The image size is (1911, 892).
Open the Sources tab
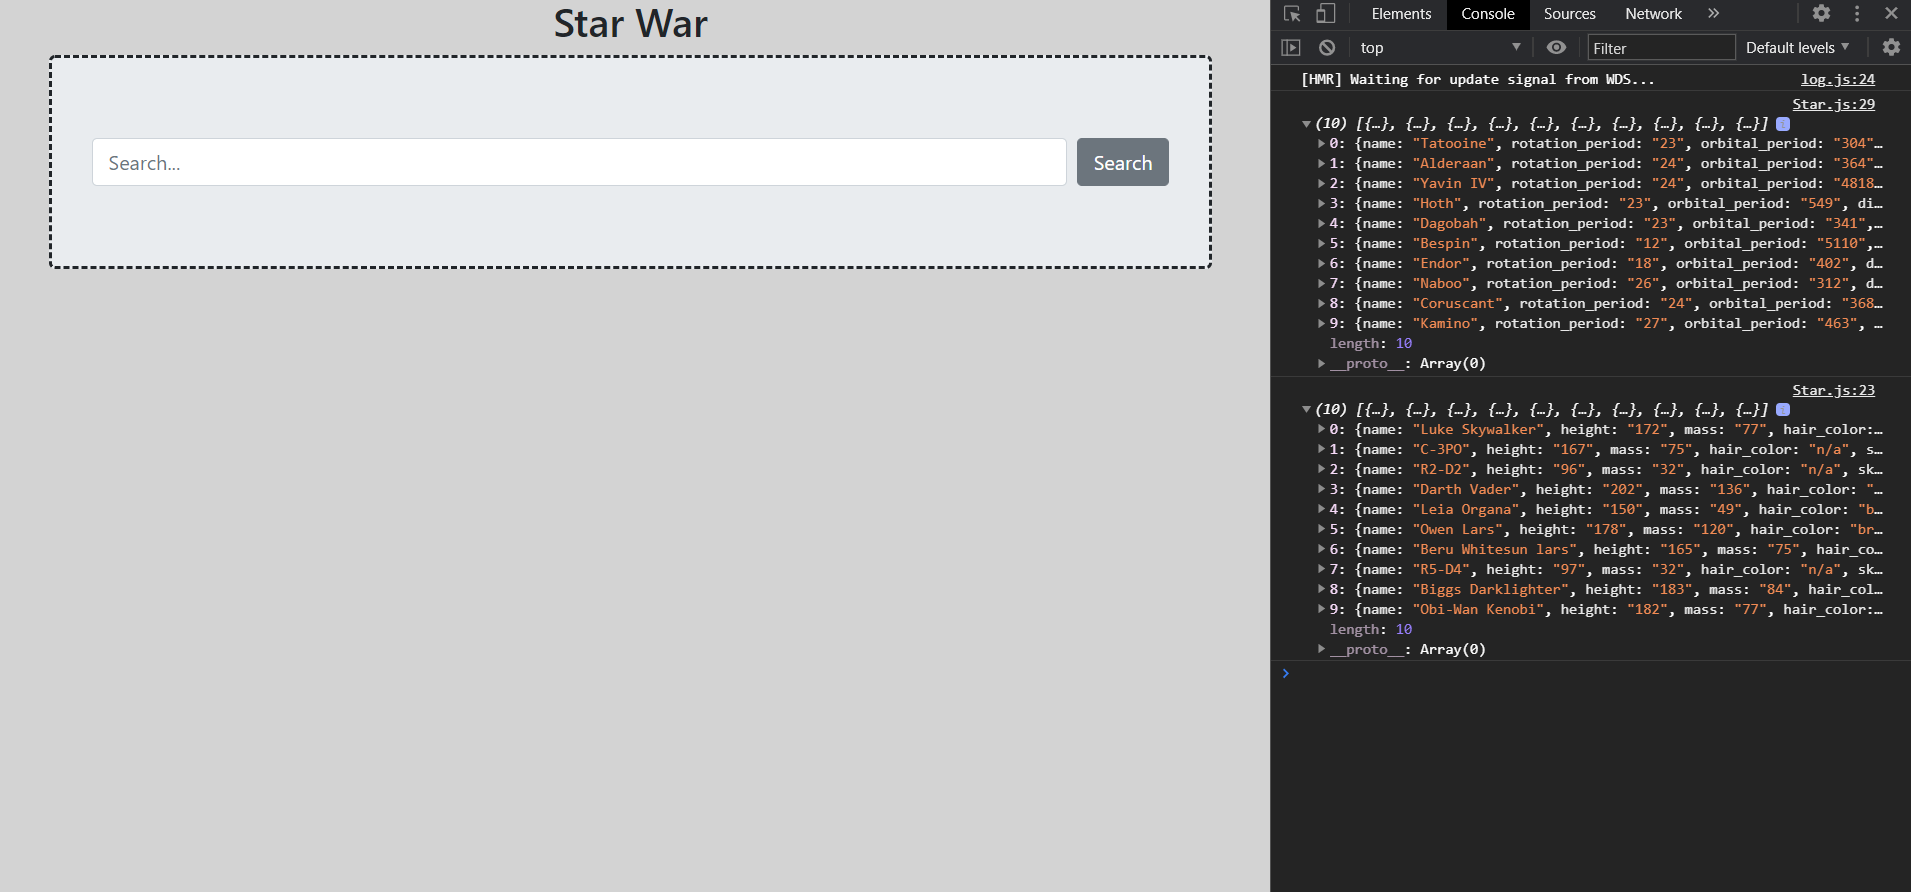(1569, 14)
